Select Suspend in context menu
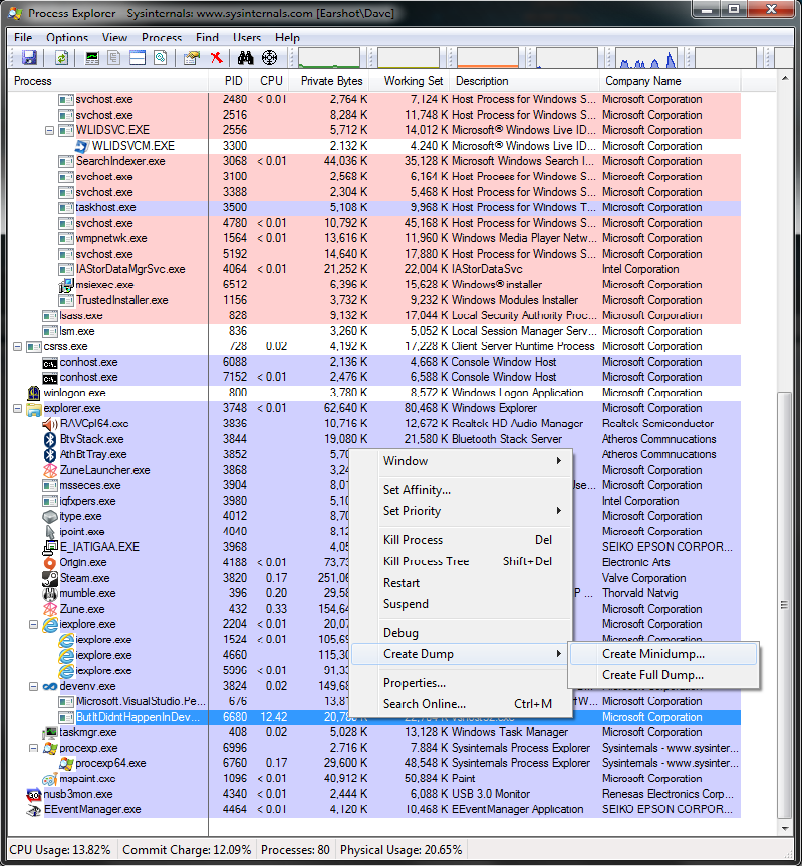Viewport: 802px width, 866px height. 461,604
